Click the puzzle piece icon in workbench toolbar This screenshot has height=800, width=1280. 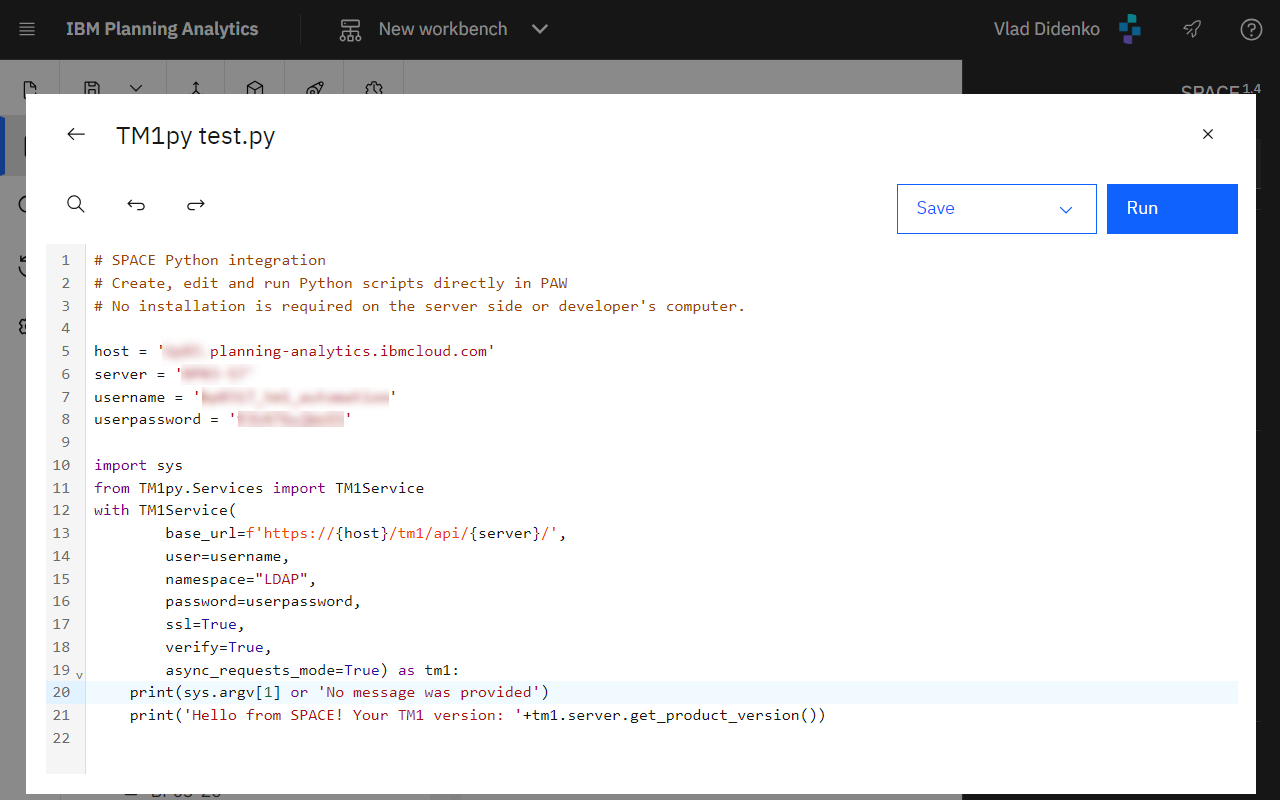pos(374,89)
